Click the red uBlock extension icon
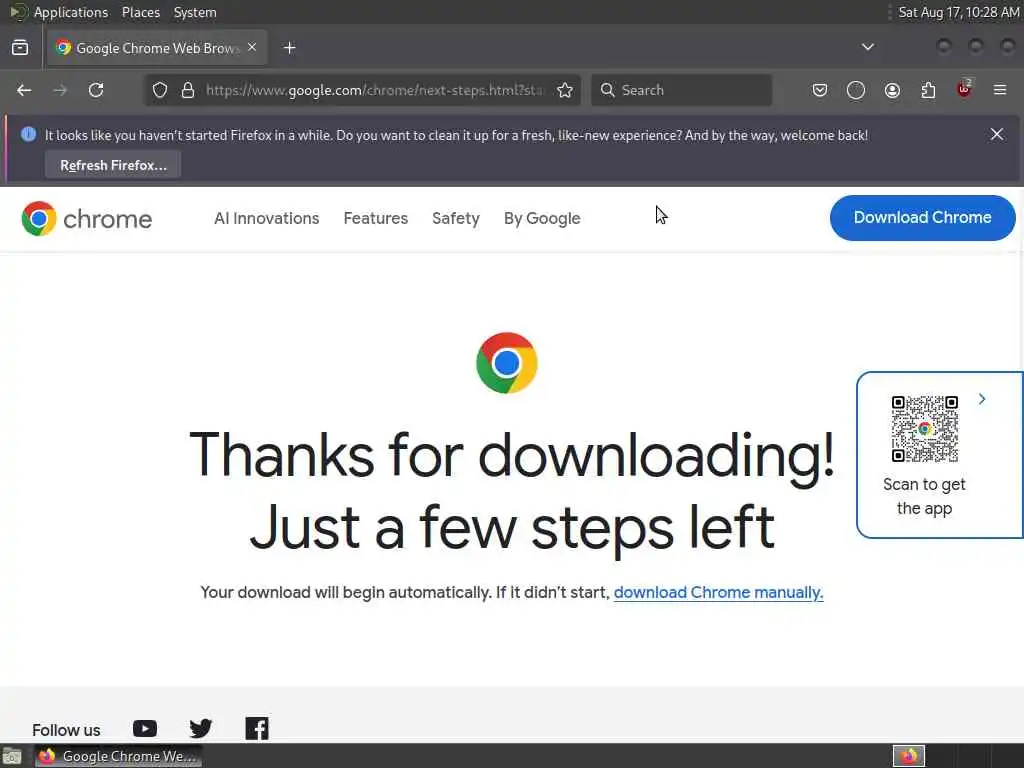Screen dimensions: 1024x768 [x=964, y=89]
